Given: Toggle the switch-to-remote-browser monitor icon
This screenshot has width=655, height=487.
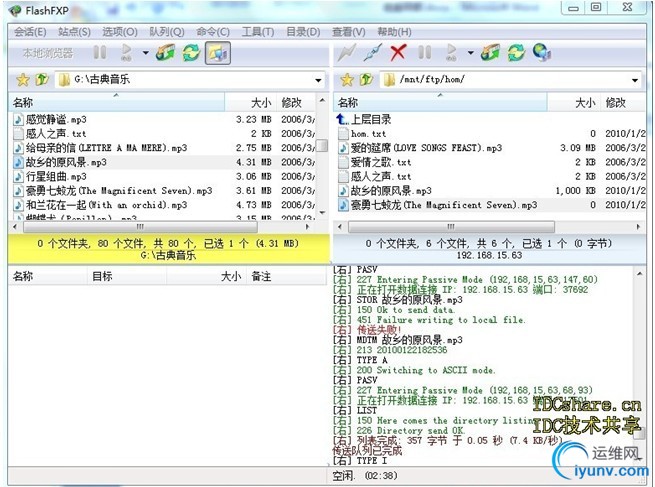Looking at the screenshot, I should coord(218,53).
